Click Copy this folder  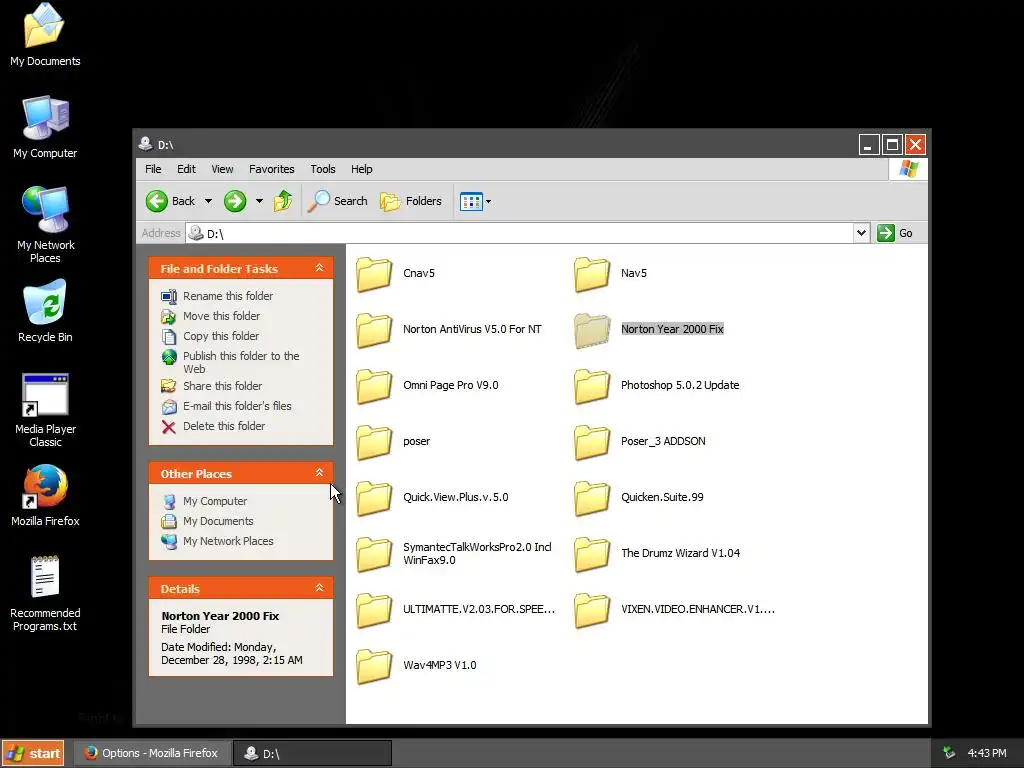[x=221, y=336]
